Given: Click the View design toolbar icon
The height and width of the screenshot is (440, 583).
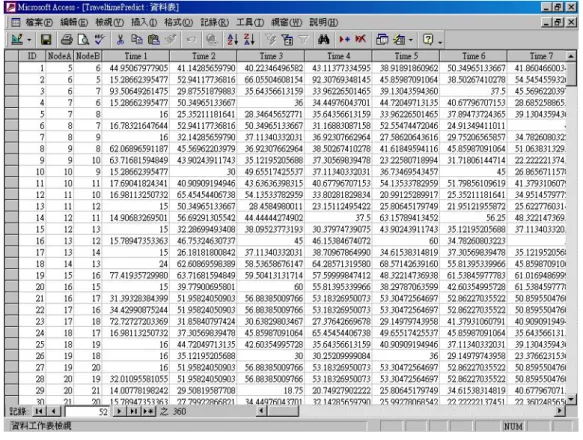Looking at the screenshot, I should pyautogui.click(x=17, y=39).
